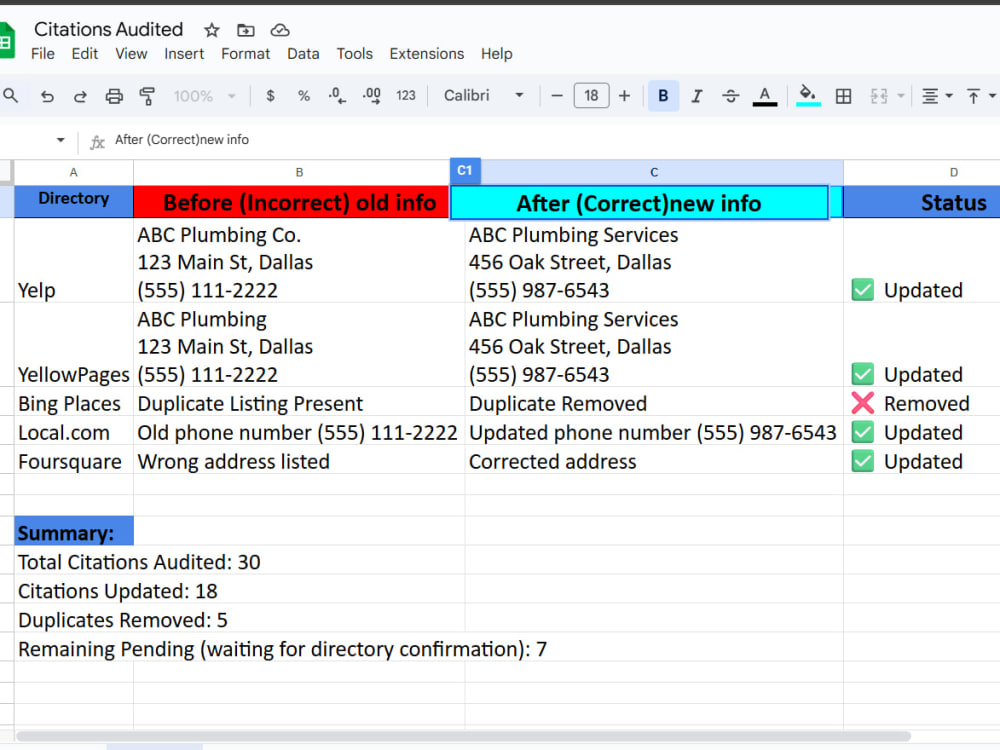Click the Removed status cell

coord(922,403)
